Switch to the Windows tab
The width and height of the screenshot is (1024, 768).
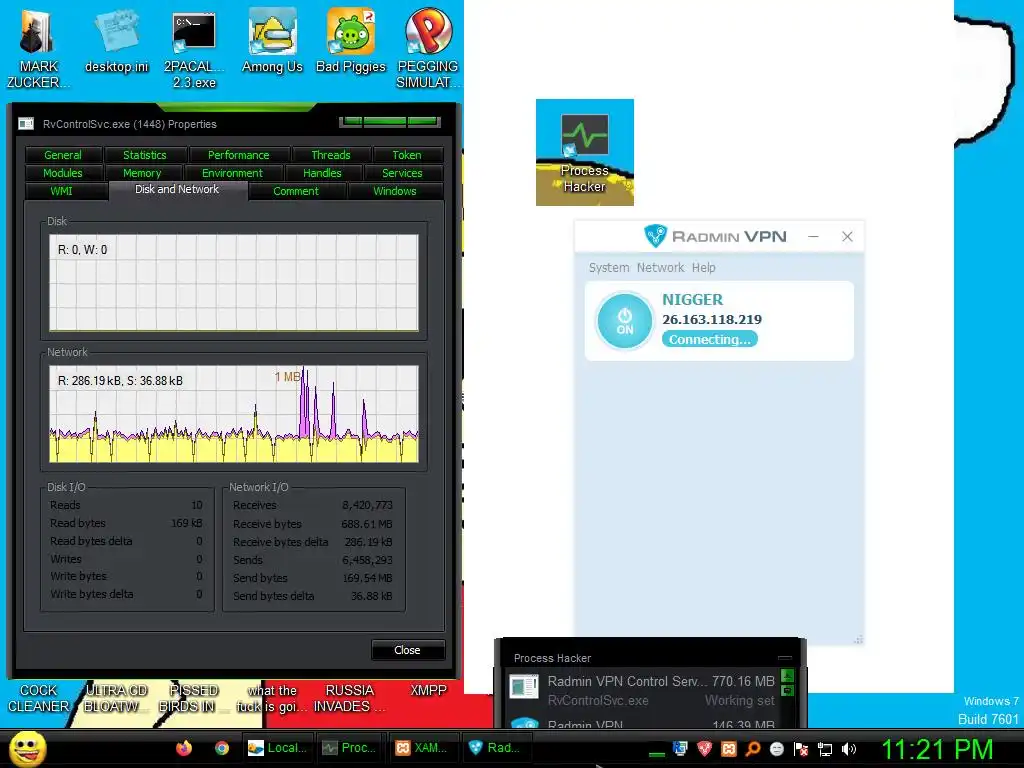click(395, 191)
